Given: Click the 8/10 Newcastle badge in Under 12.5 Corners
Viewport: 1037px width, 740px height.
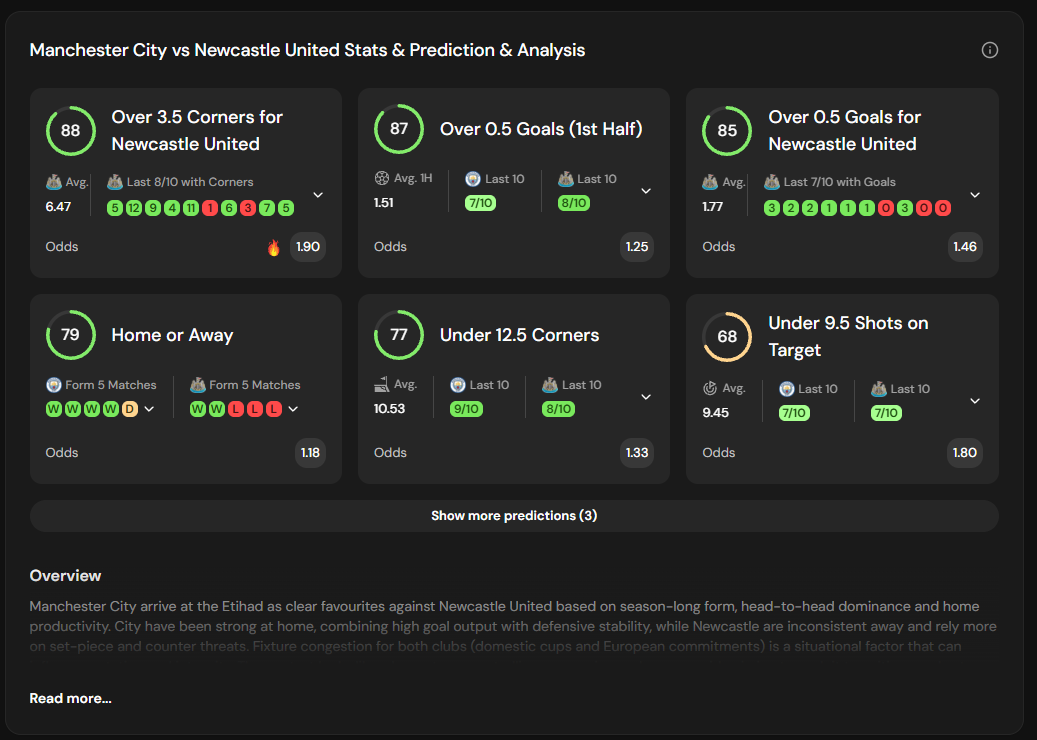Looking at the screenshot, I should (558, 409).
